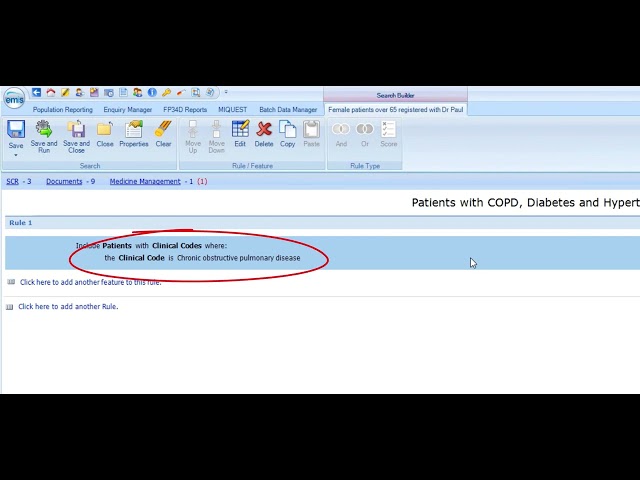Click grid icon beside add another feature
The height and width of the screenshot is (480, 640).
click(x=11, y=282)
